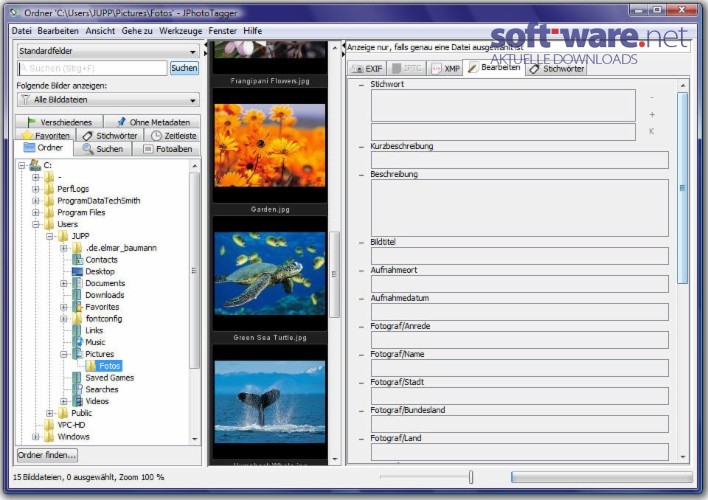Open the Werkzeuge menu

[181, 31]
